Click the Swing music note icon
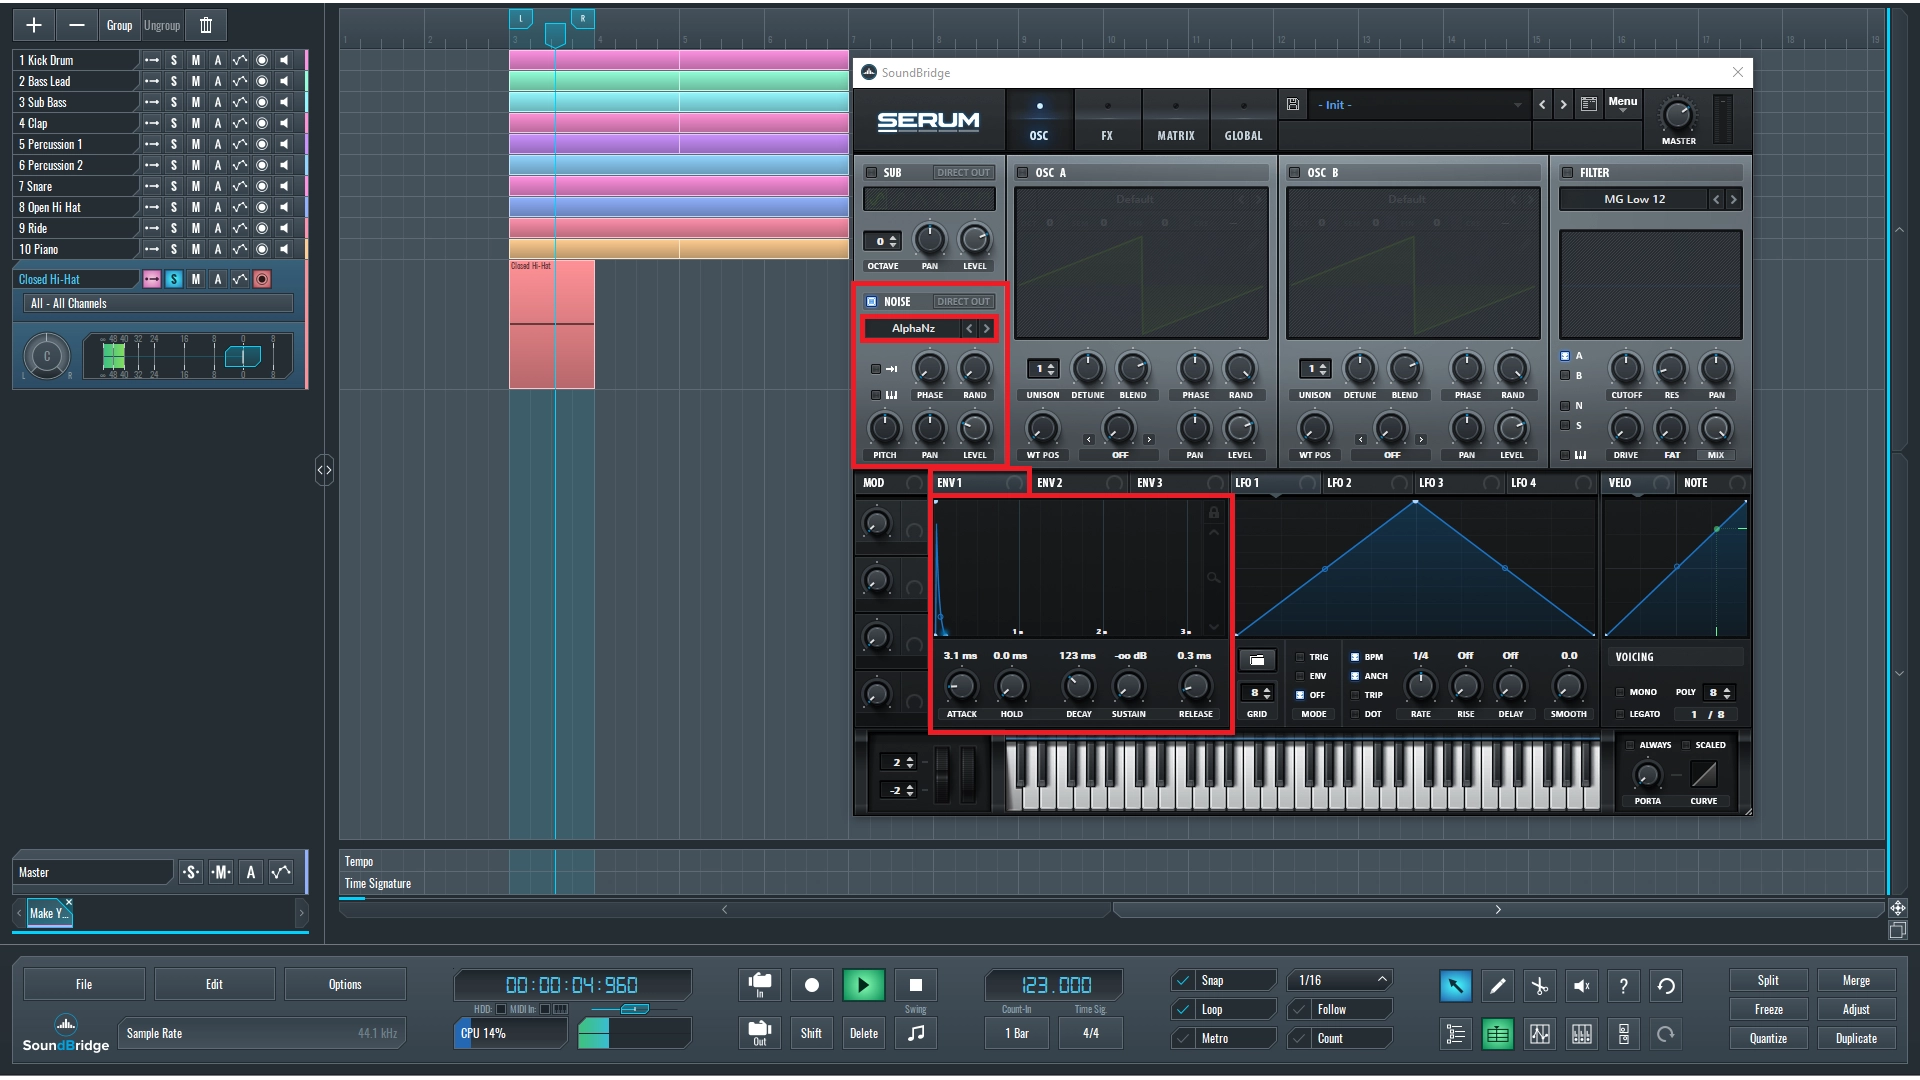Image resolution: width=1920 pixels, height=1080 pixels. 916,1033
